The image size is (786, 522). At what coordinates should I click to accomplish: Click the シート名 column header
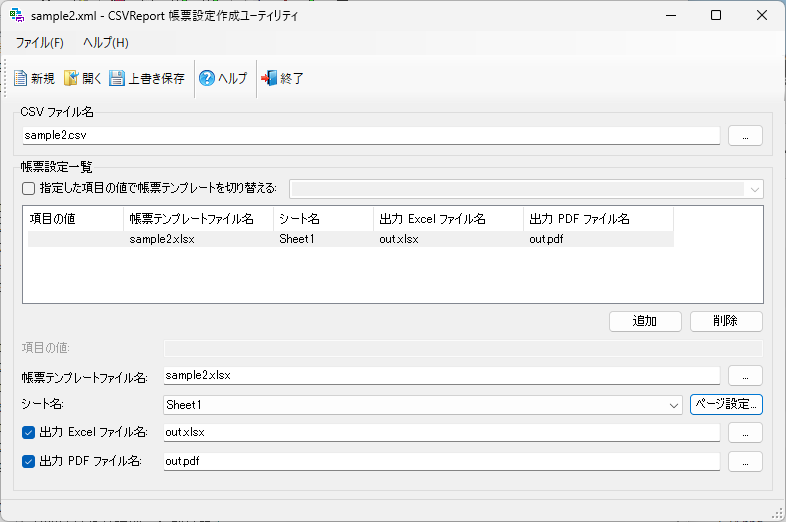[323, 219]
